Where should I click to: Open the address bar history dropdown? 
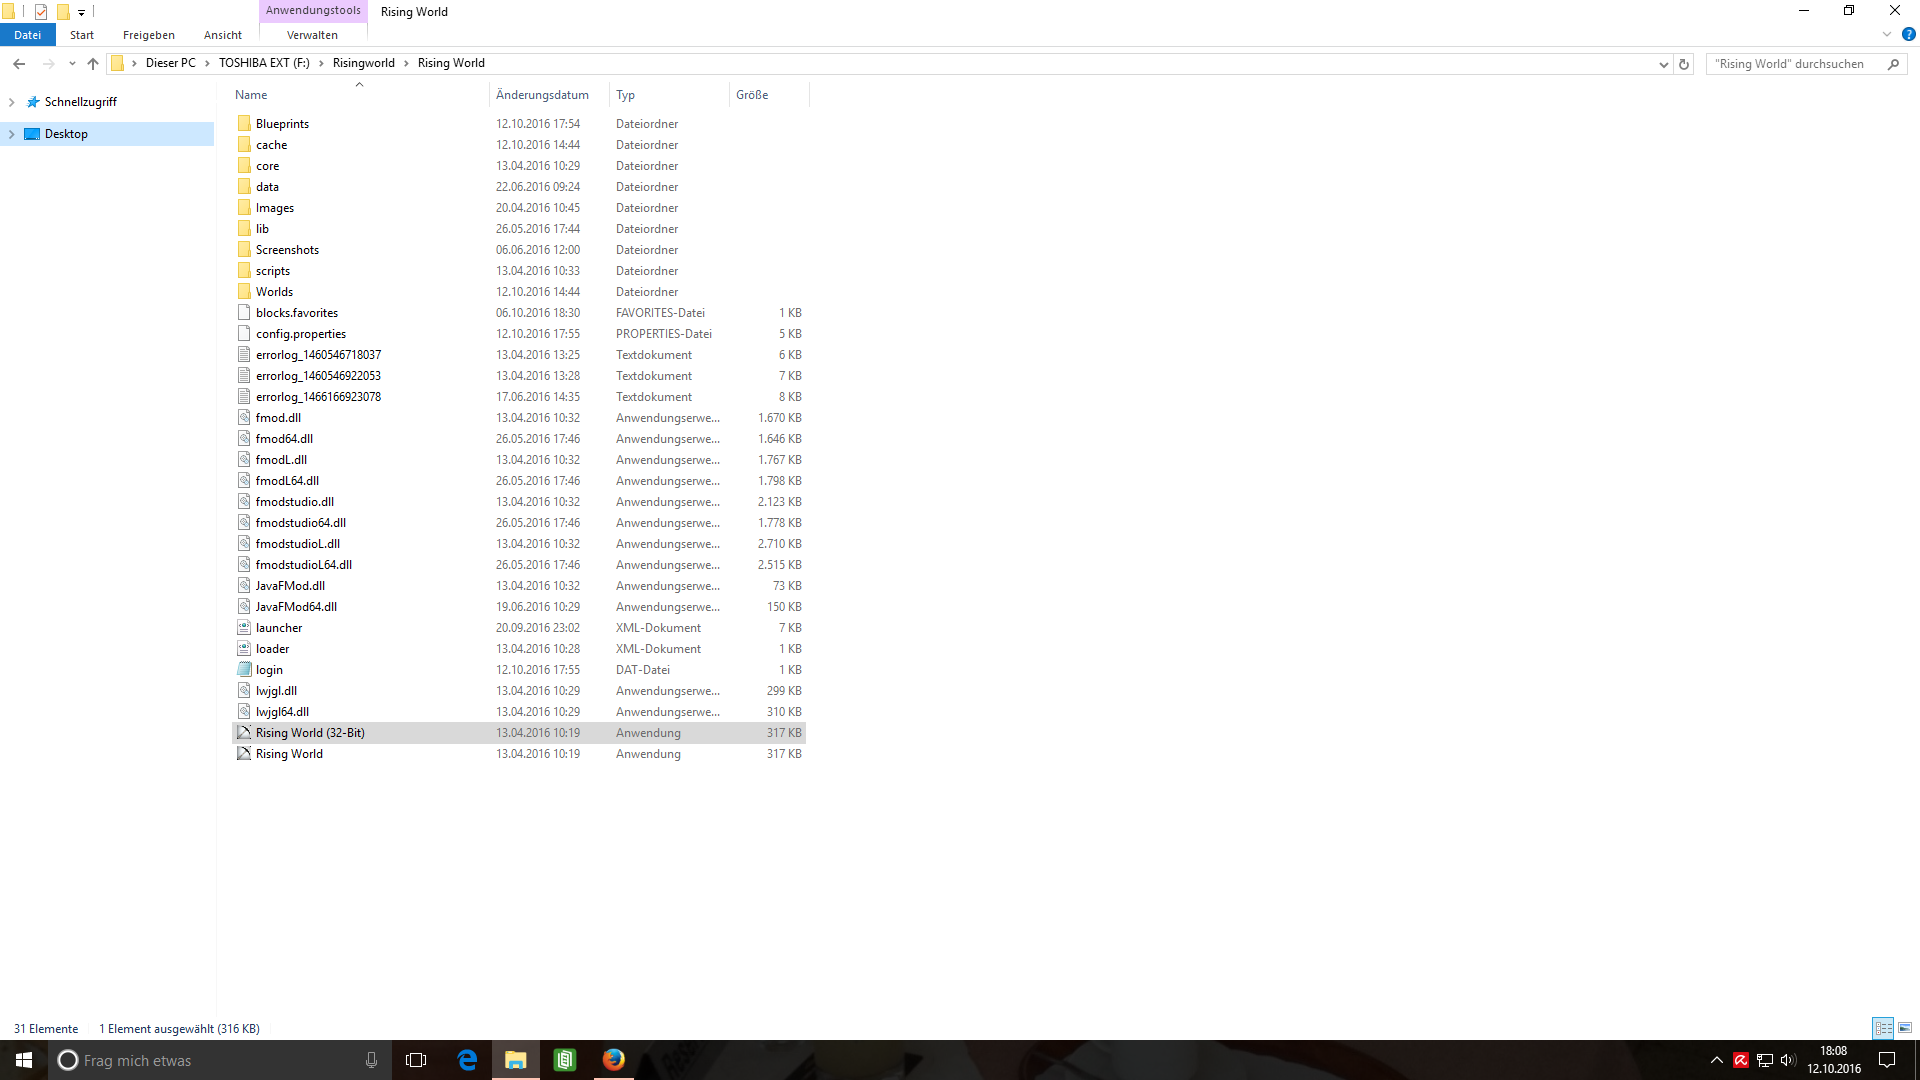[x=1663, y=64]
